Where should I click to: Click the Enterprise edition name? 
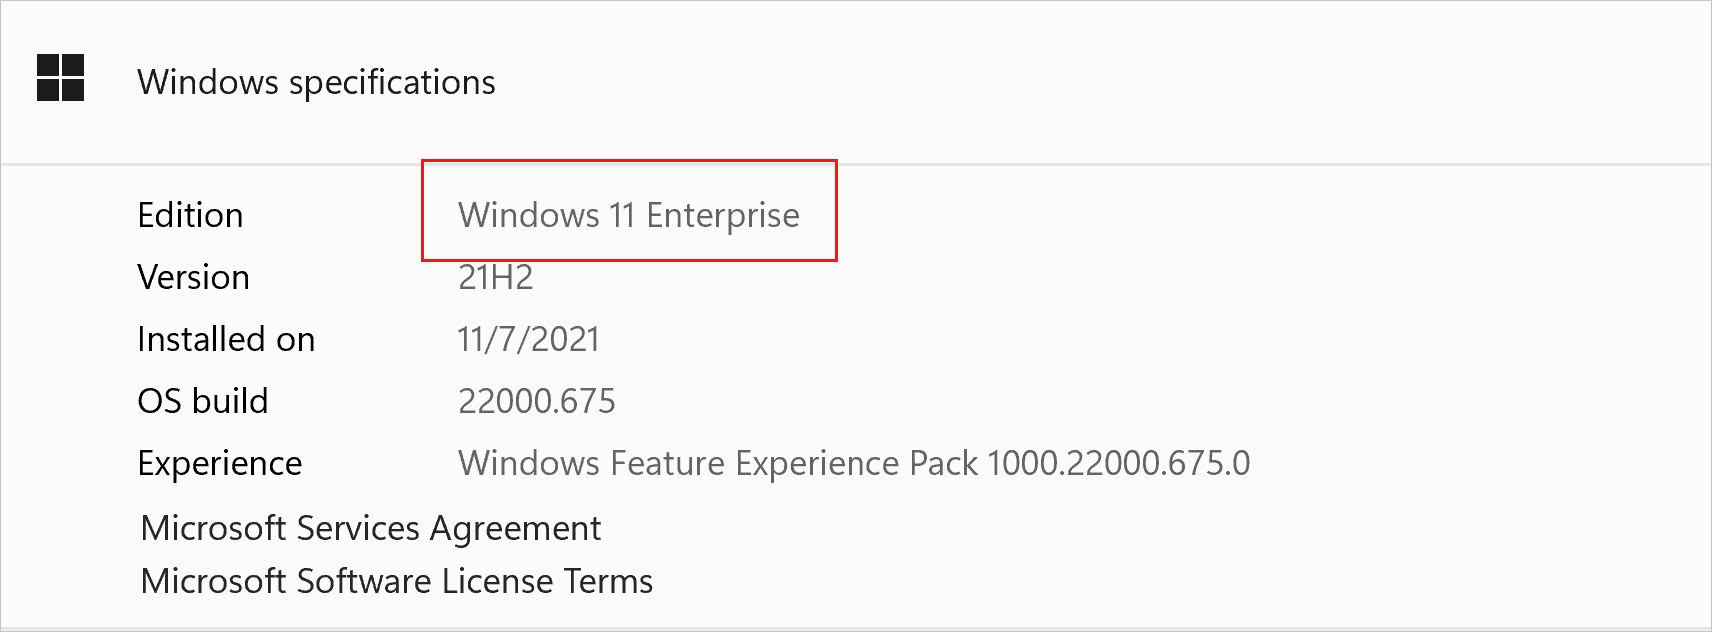click(x=722, y=214)
